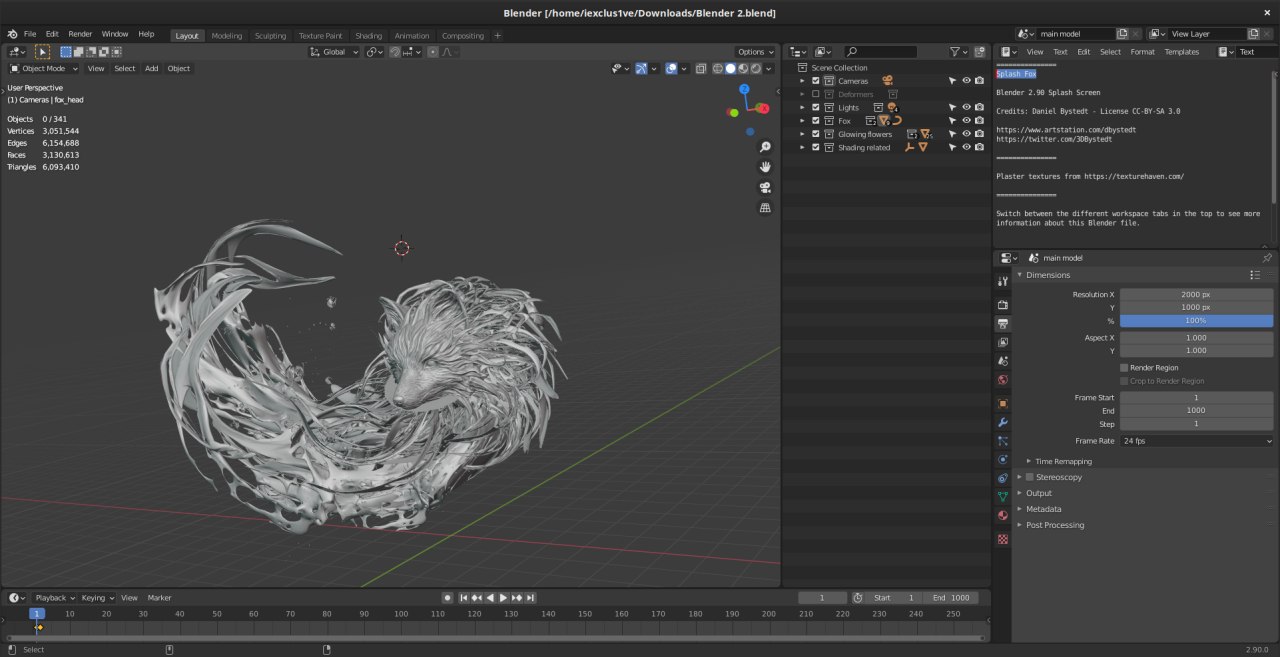The width and height of the screenshot is (1280, 657).
Task: Uncheck the Fox collection checkbox
Action: 816,121
